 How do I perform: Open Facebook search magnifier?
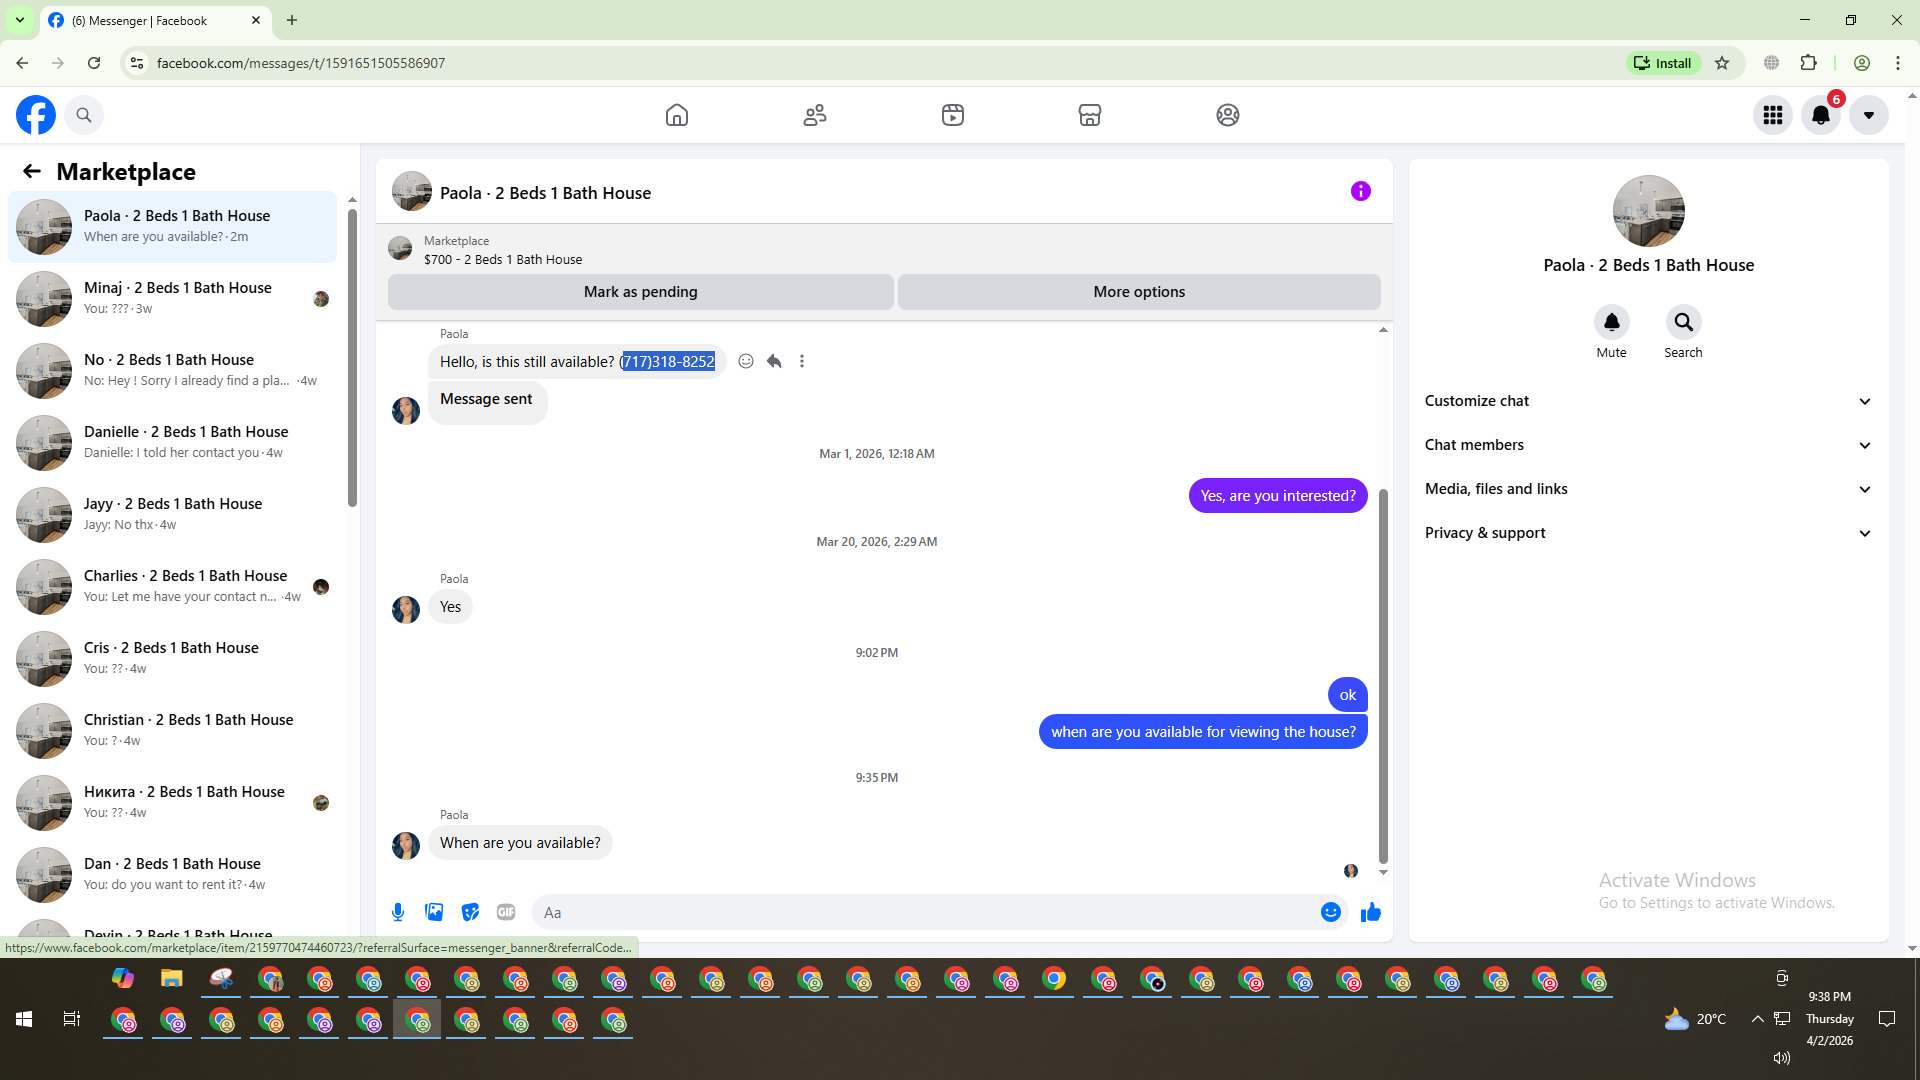point(84,115)
